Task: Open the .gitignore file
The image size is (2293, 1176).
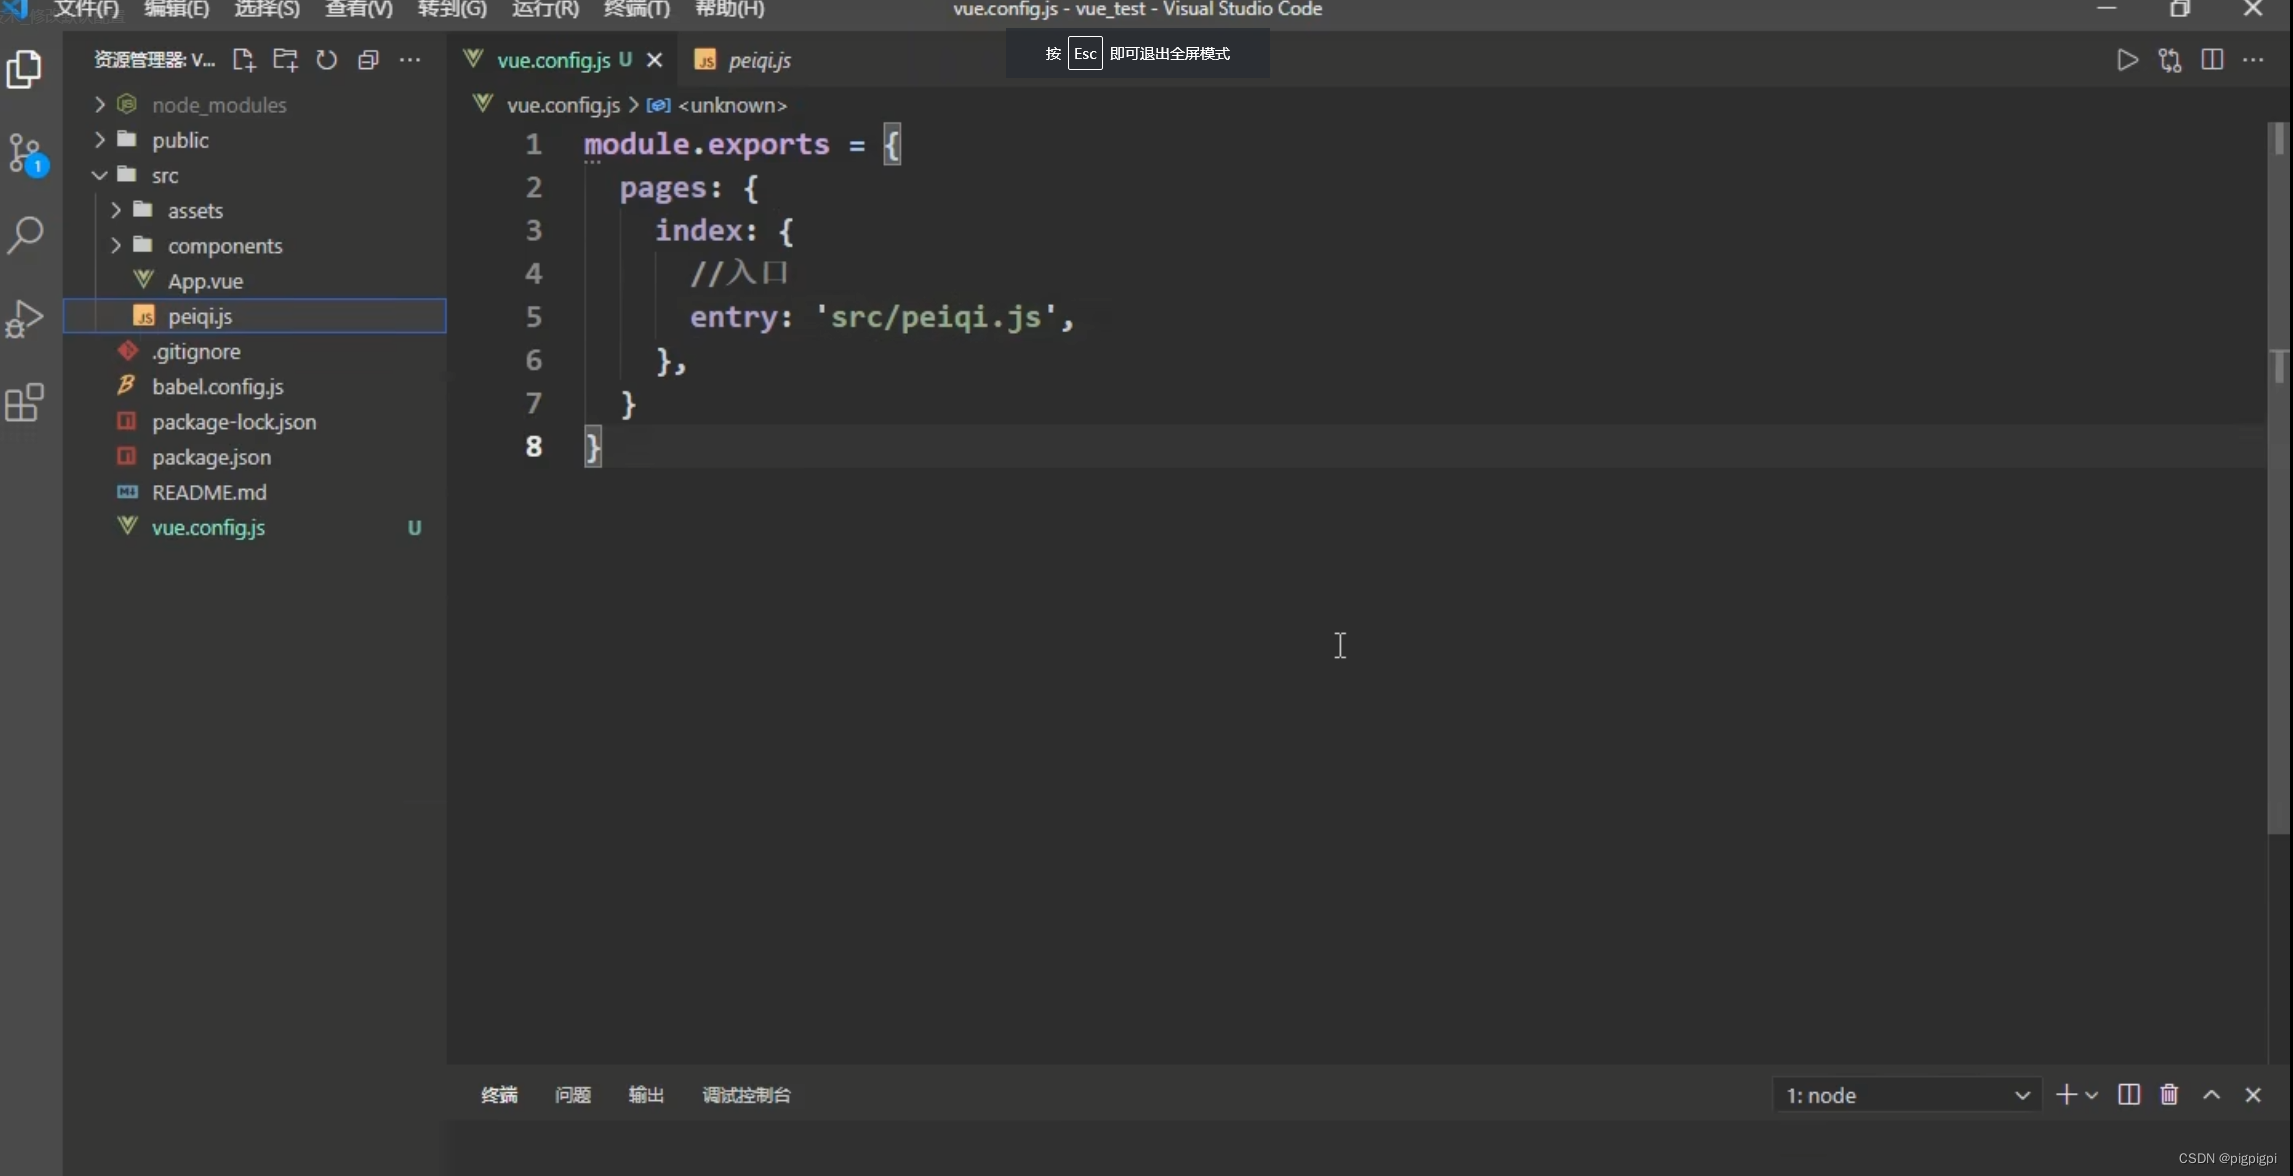Action: [255, 351]
